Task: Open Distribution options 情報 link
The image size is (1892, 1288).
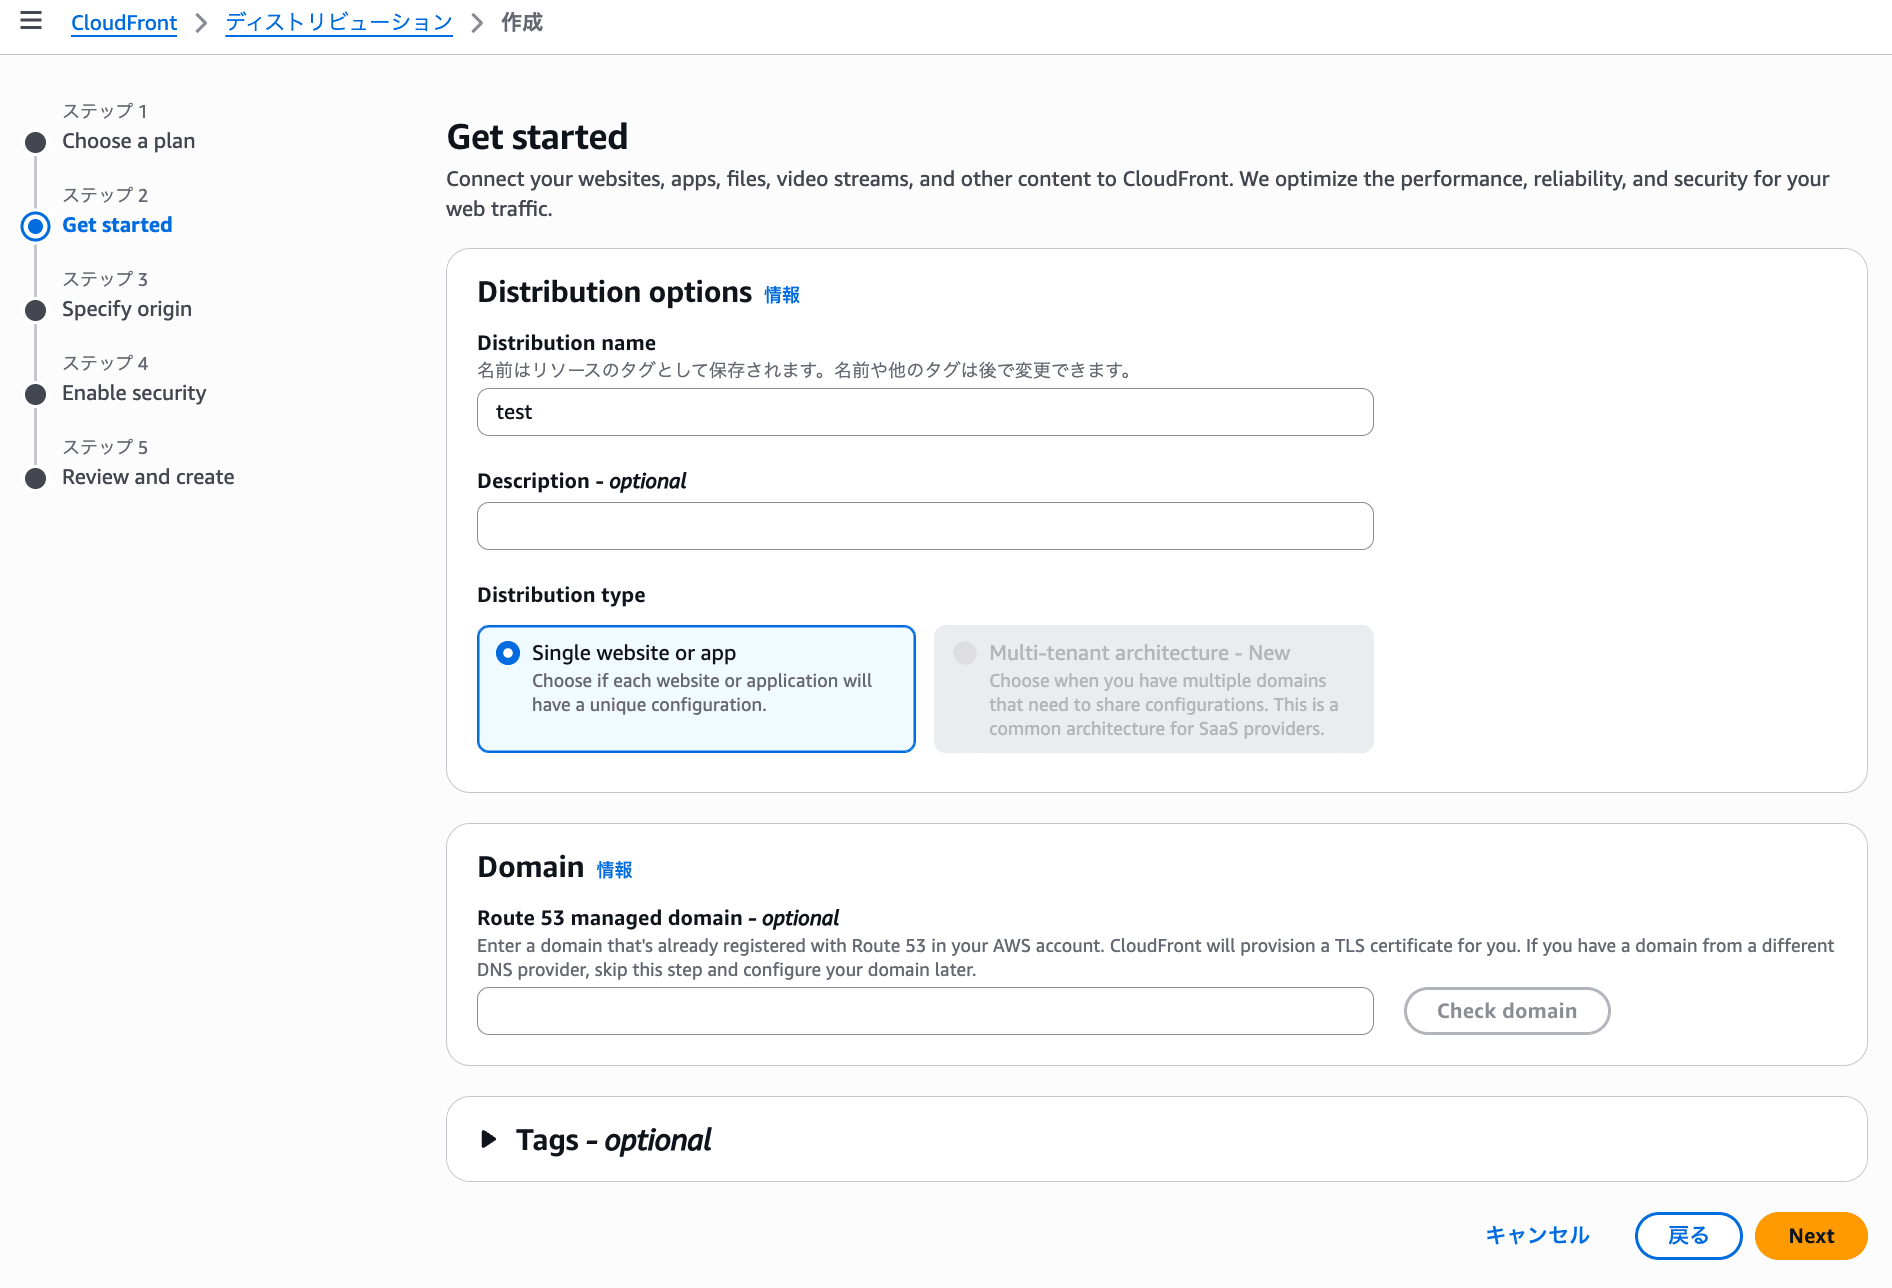Action: (781, 295)
